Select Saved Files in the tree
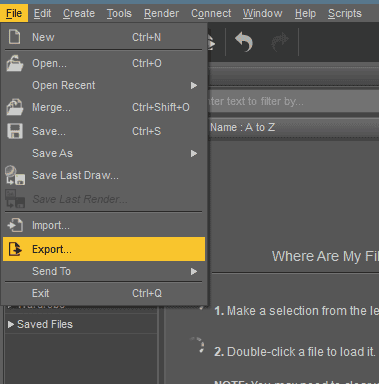Screen dimensions: 379x384 (x=45, y=324)
